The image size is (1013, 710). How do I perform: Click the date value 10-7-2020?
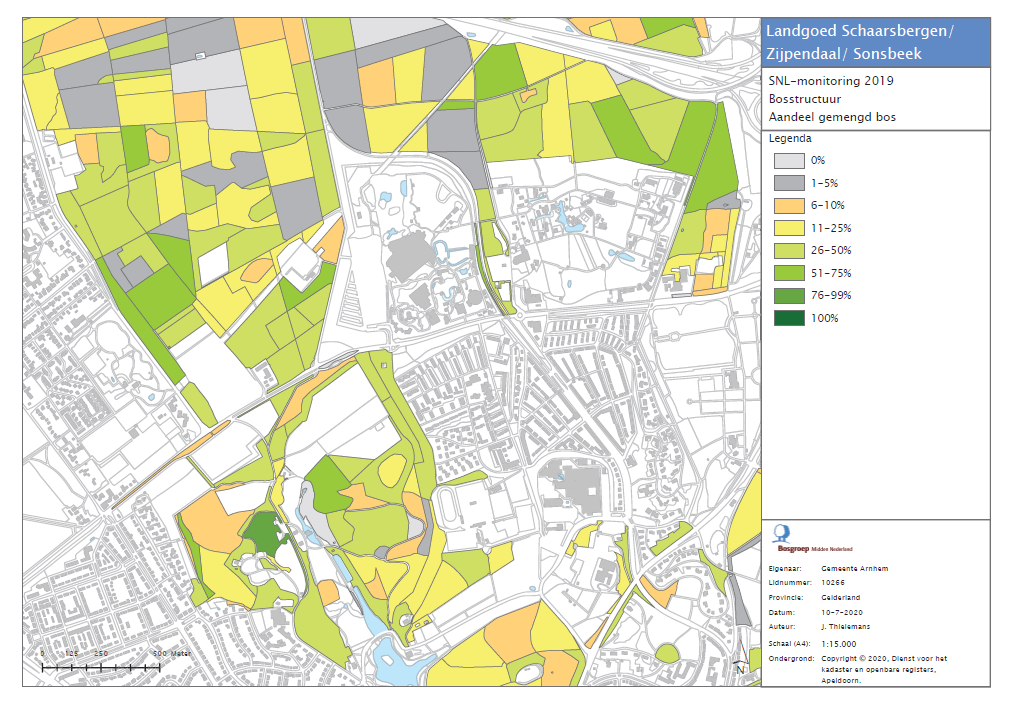pos(842,612)
